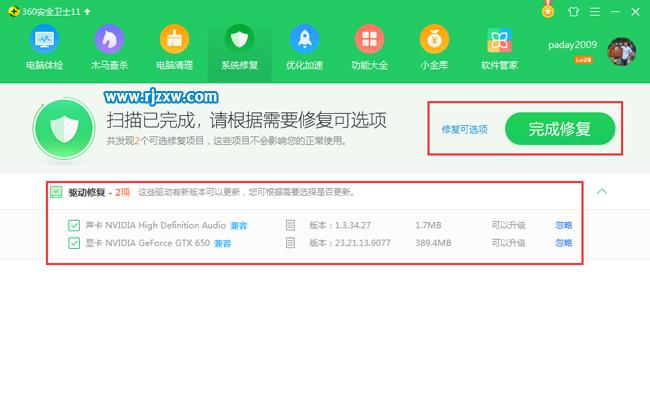Click the Lv28 level badge

coord(583,60)
